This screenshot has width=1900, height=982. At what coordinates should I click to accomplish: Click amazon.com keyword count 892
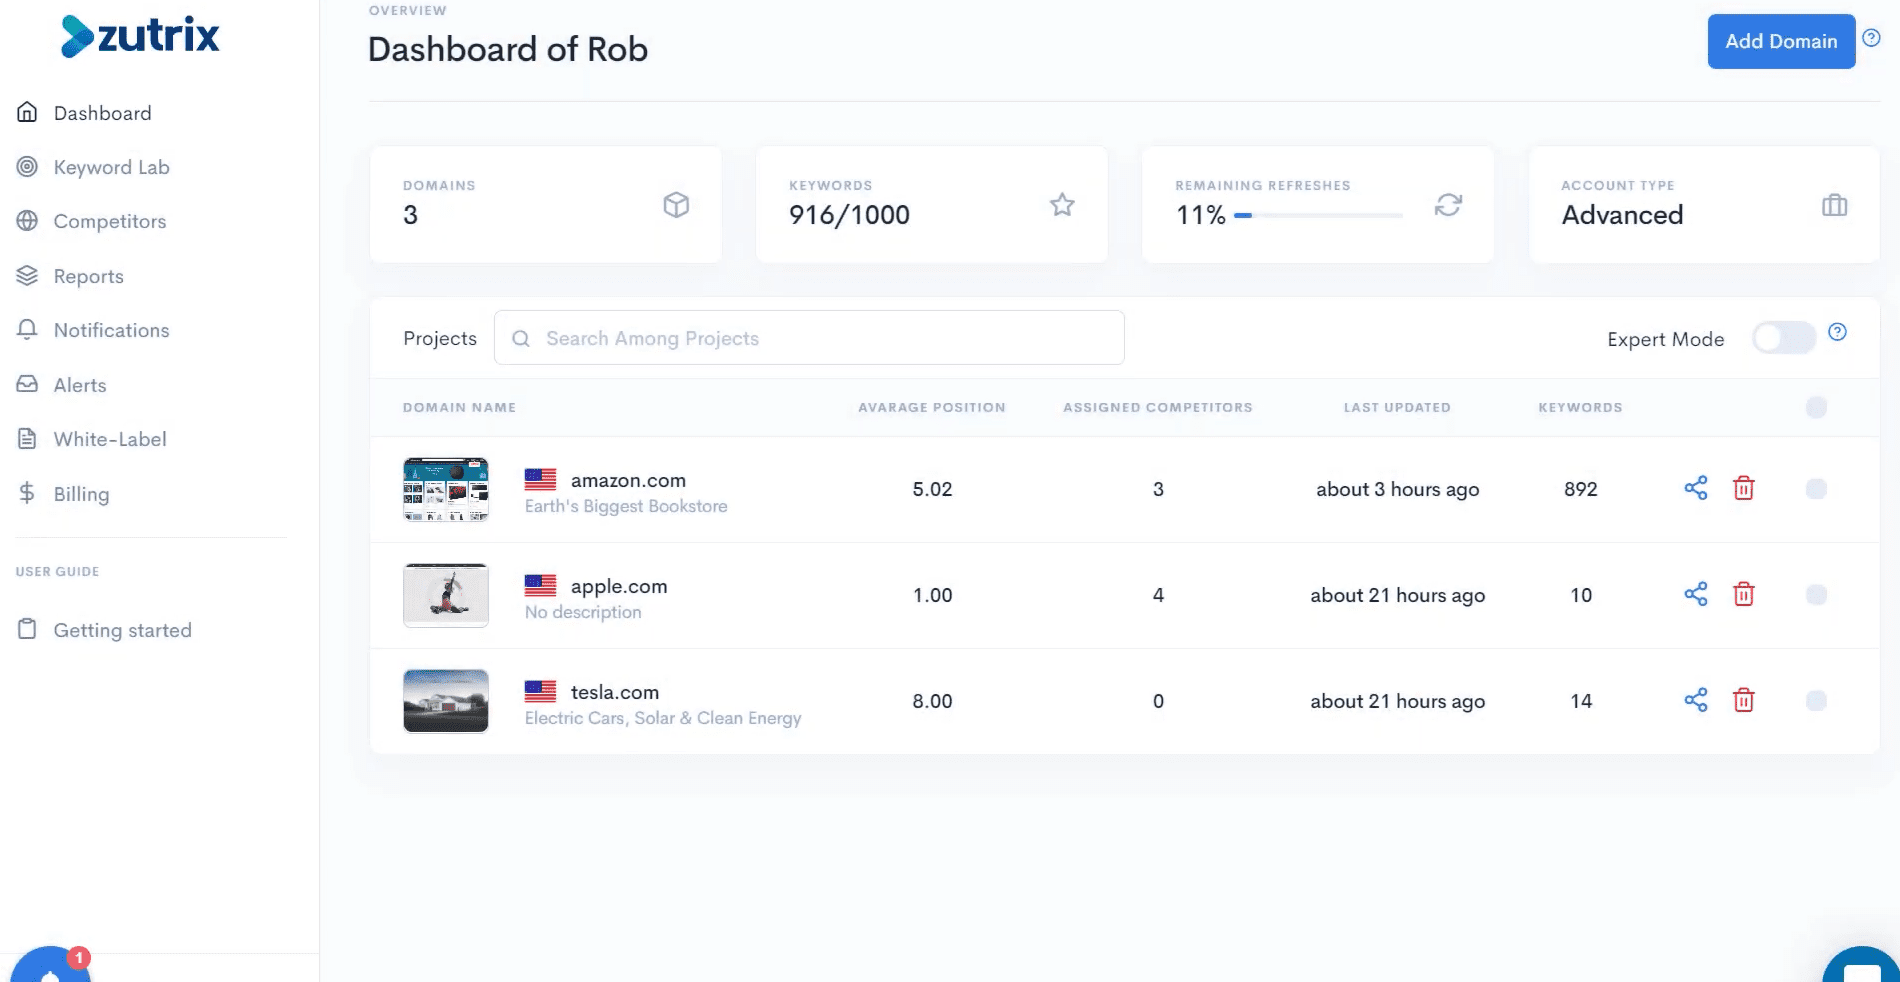[1581, 489]
